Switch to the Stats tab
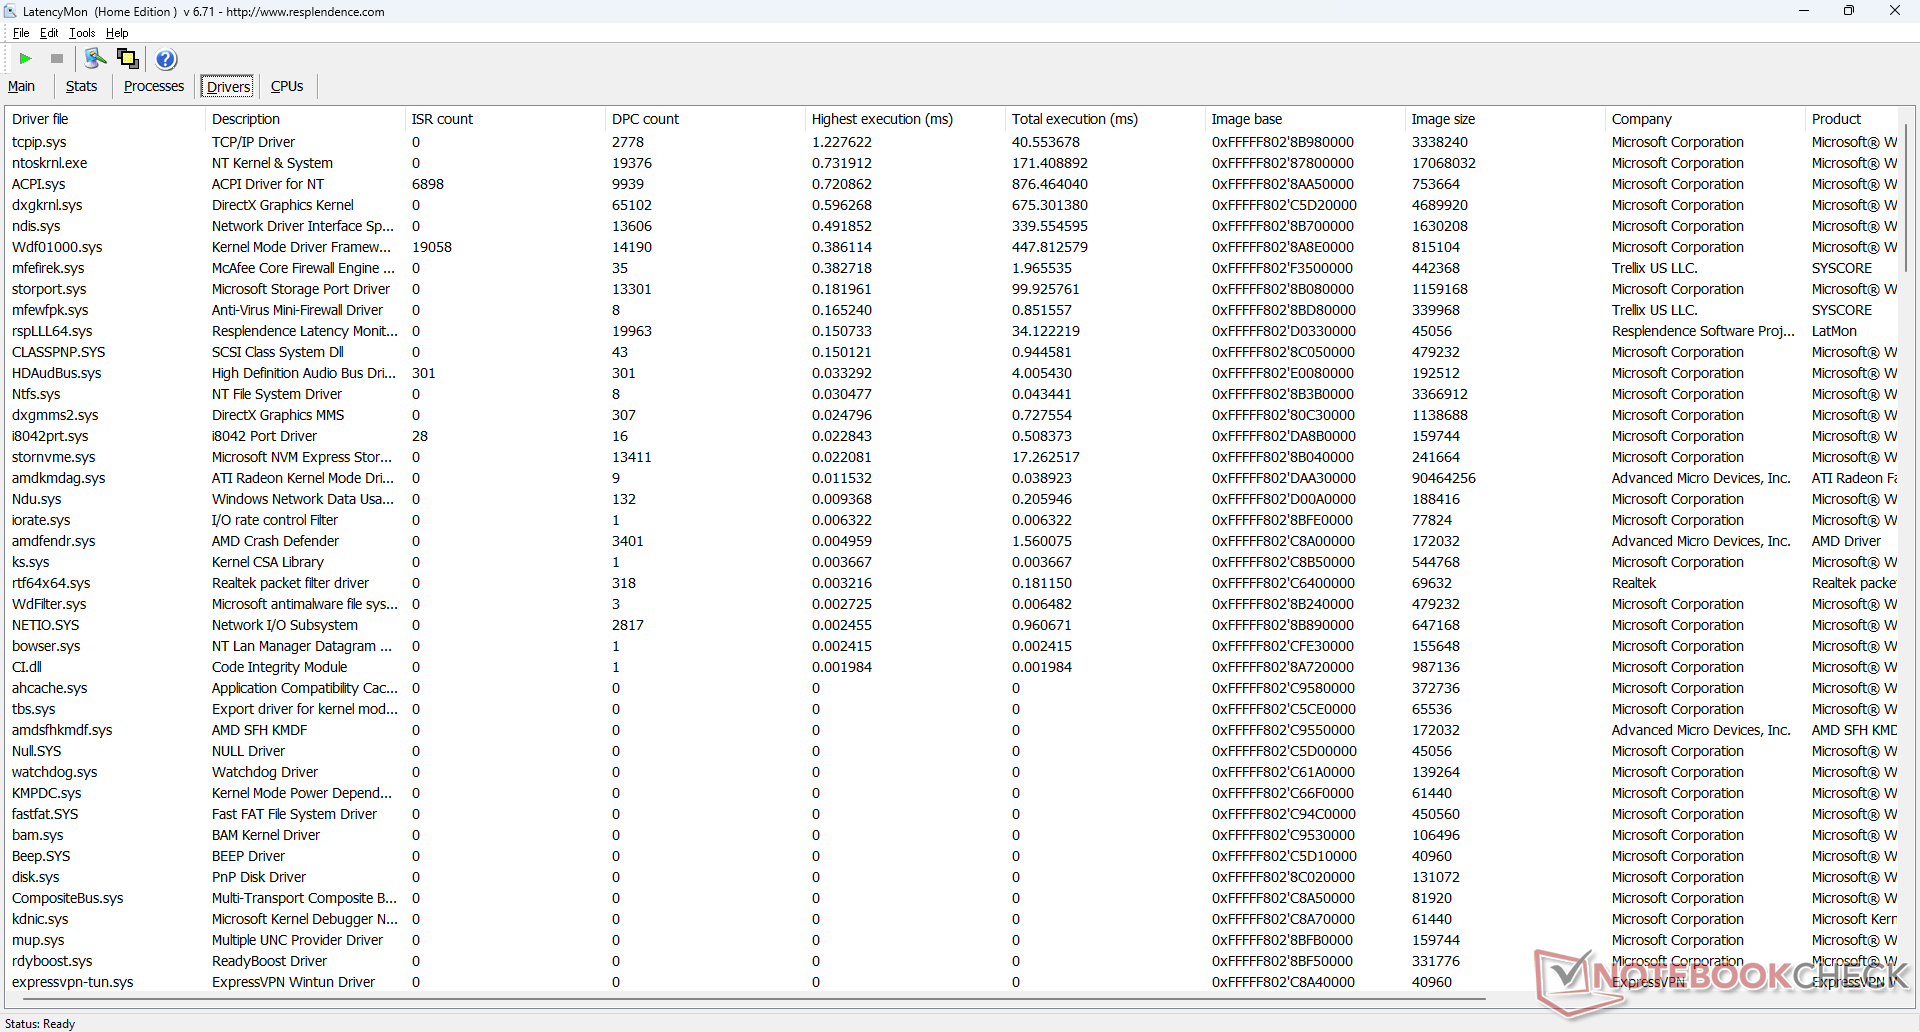 [82, 86]
